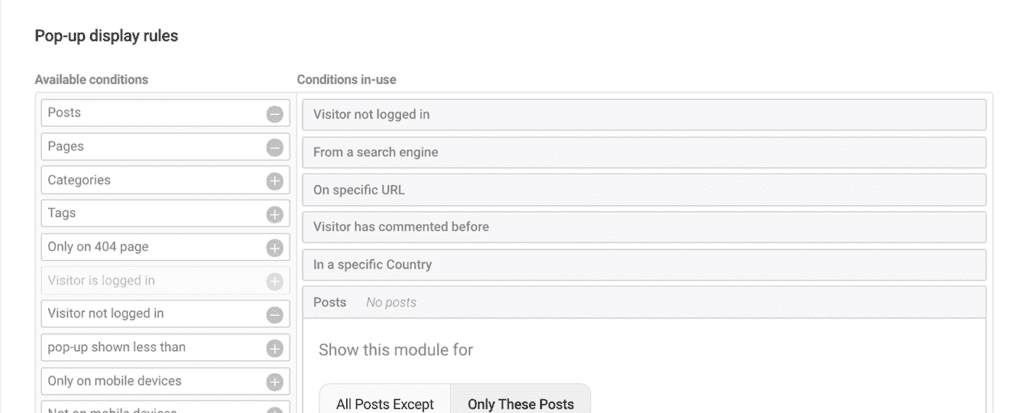Click the Categories available condition label
The image size is (1024, 413).
coord(80,181)
